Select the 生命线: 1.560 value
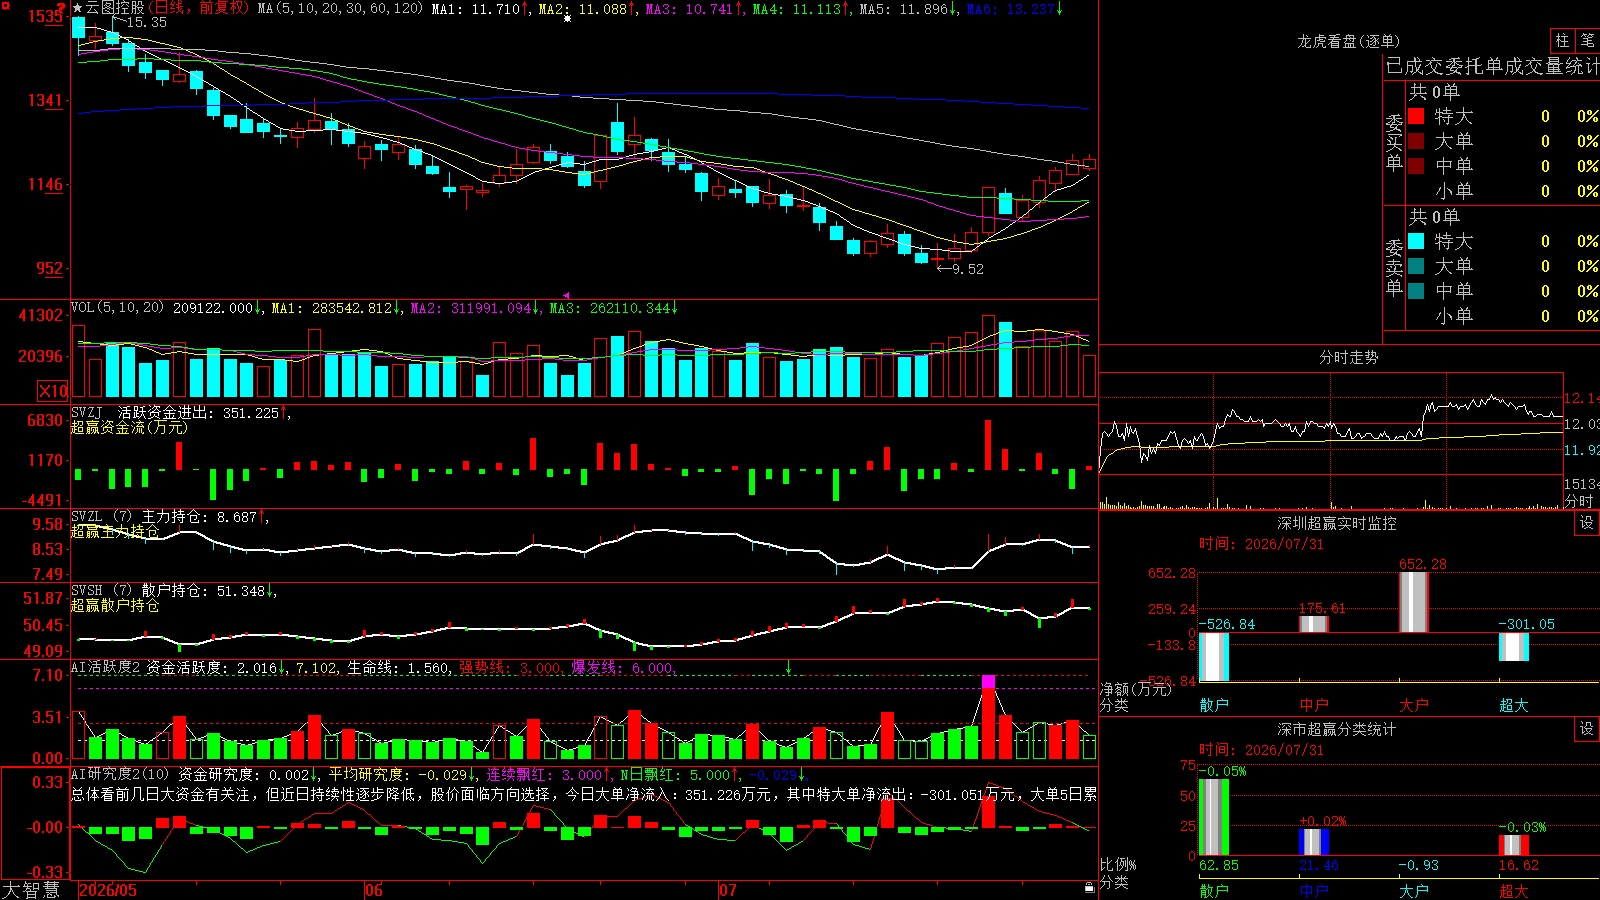The image size is (1600, 900). coord(398,668)
